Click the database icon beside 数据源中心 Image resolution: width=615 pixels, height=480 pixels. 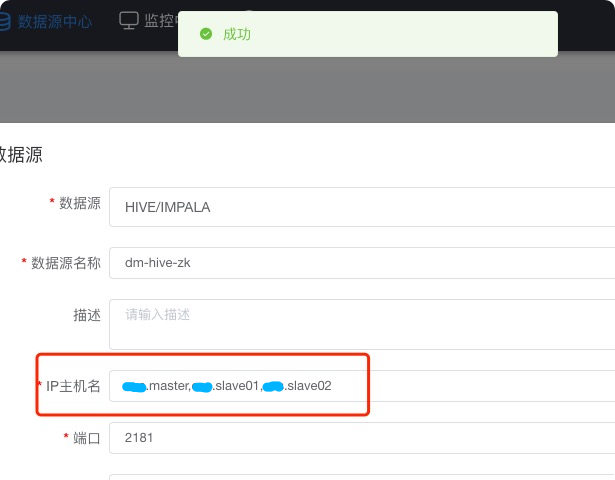tap(4, 21)
